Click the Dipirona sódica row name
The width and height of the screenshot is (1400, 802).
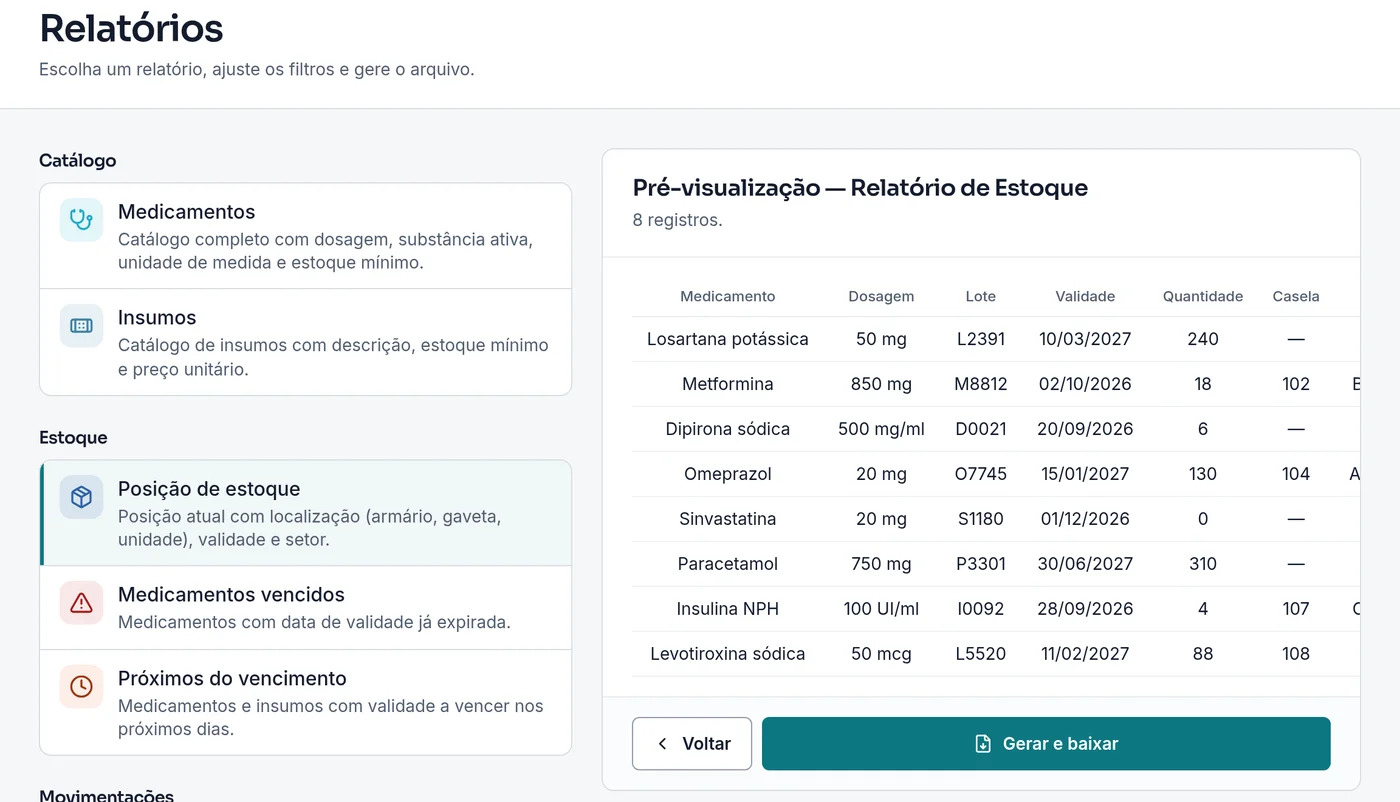click(x=728, y=429)
